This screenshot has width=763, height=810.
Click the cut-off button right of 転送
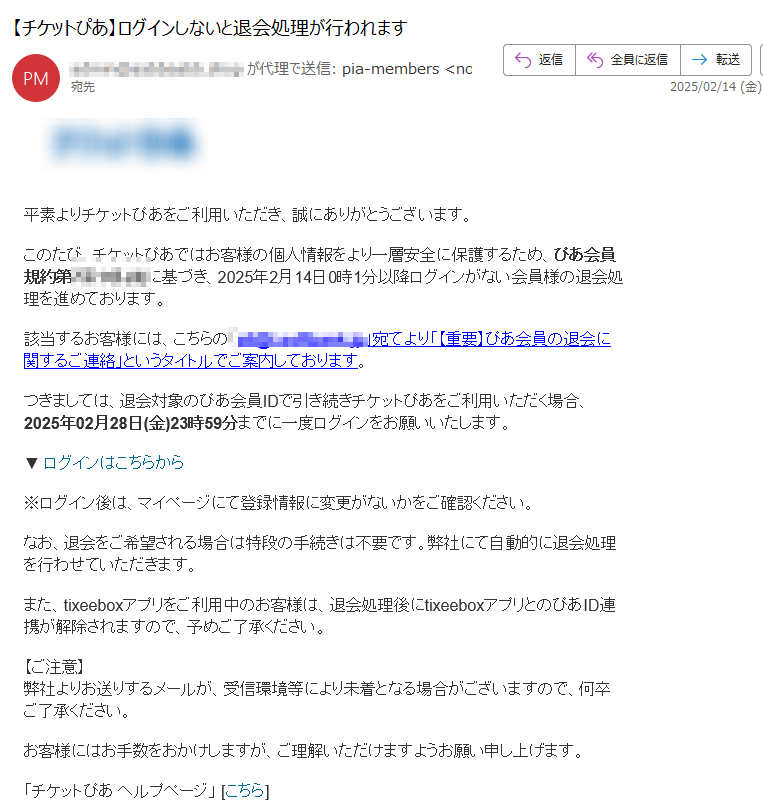(x=761, y=60)
